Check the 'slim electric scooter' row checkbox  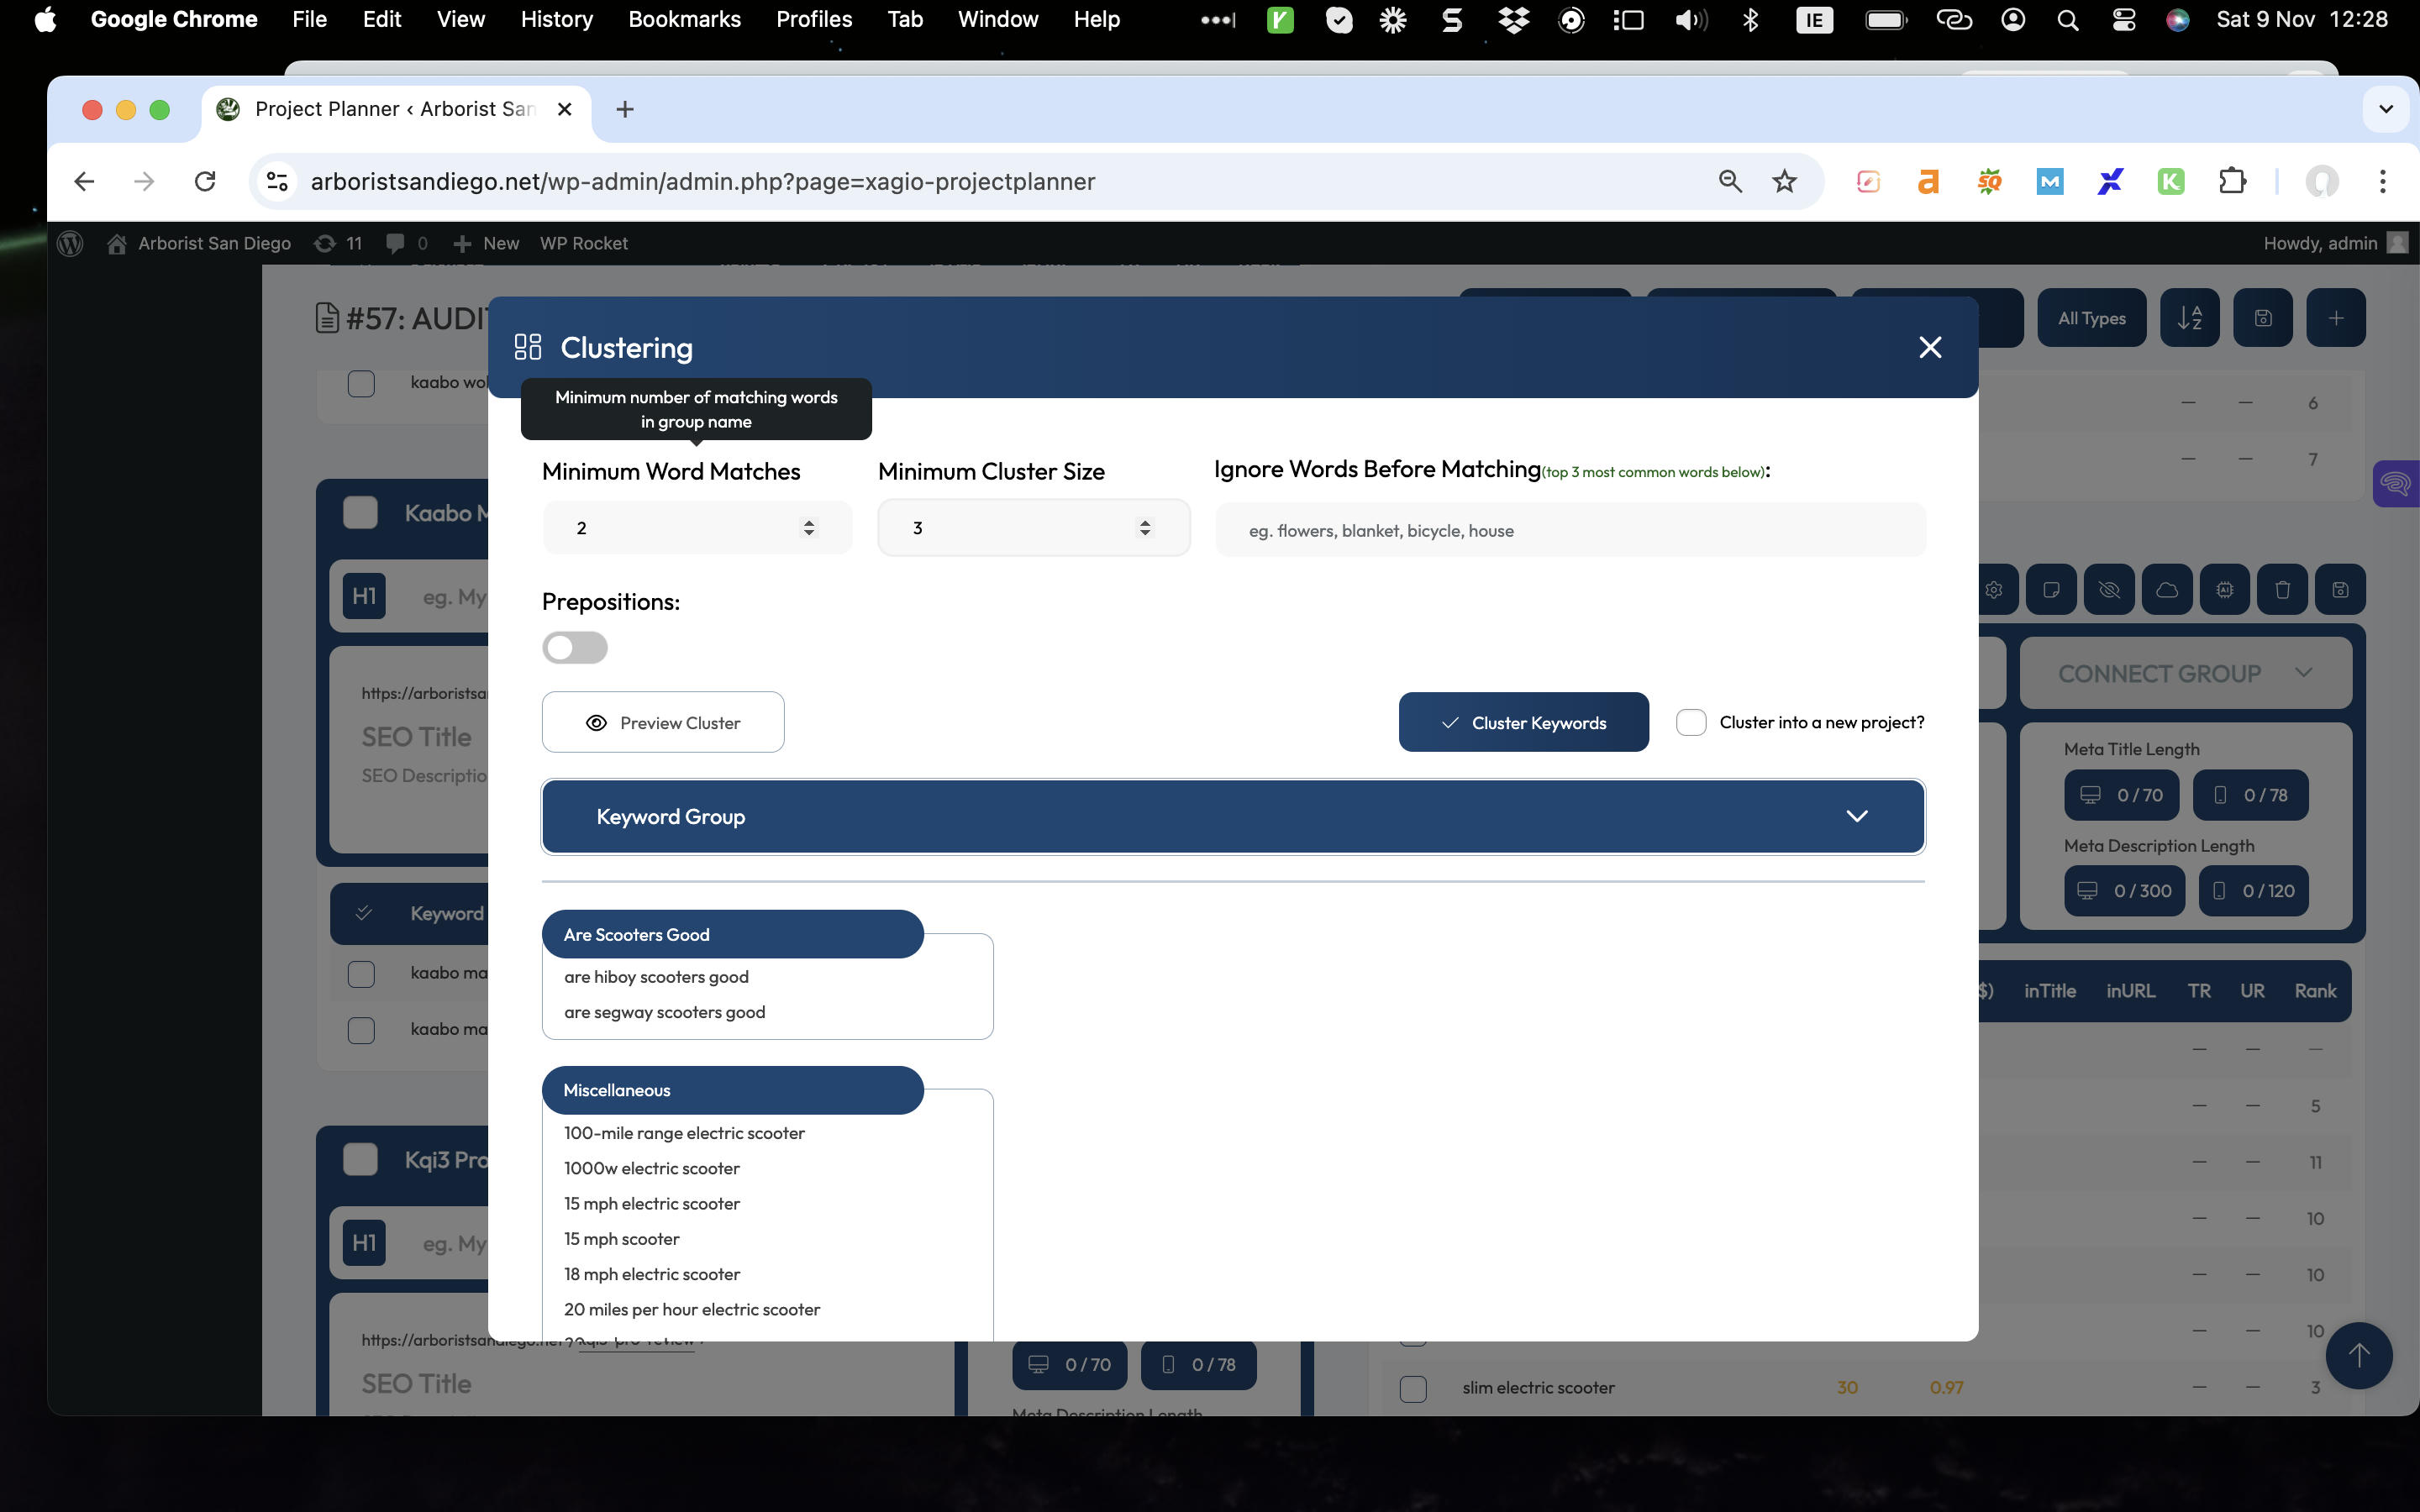click(x=1413, y=1388)
